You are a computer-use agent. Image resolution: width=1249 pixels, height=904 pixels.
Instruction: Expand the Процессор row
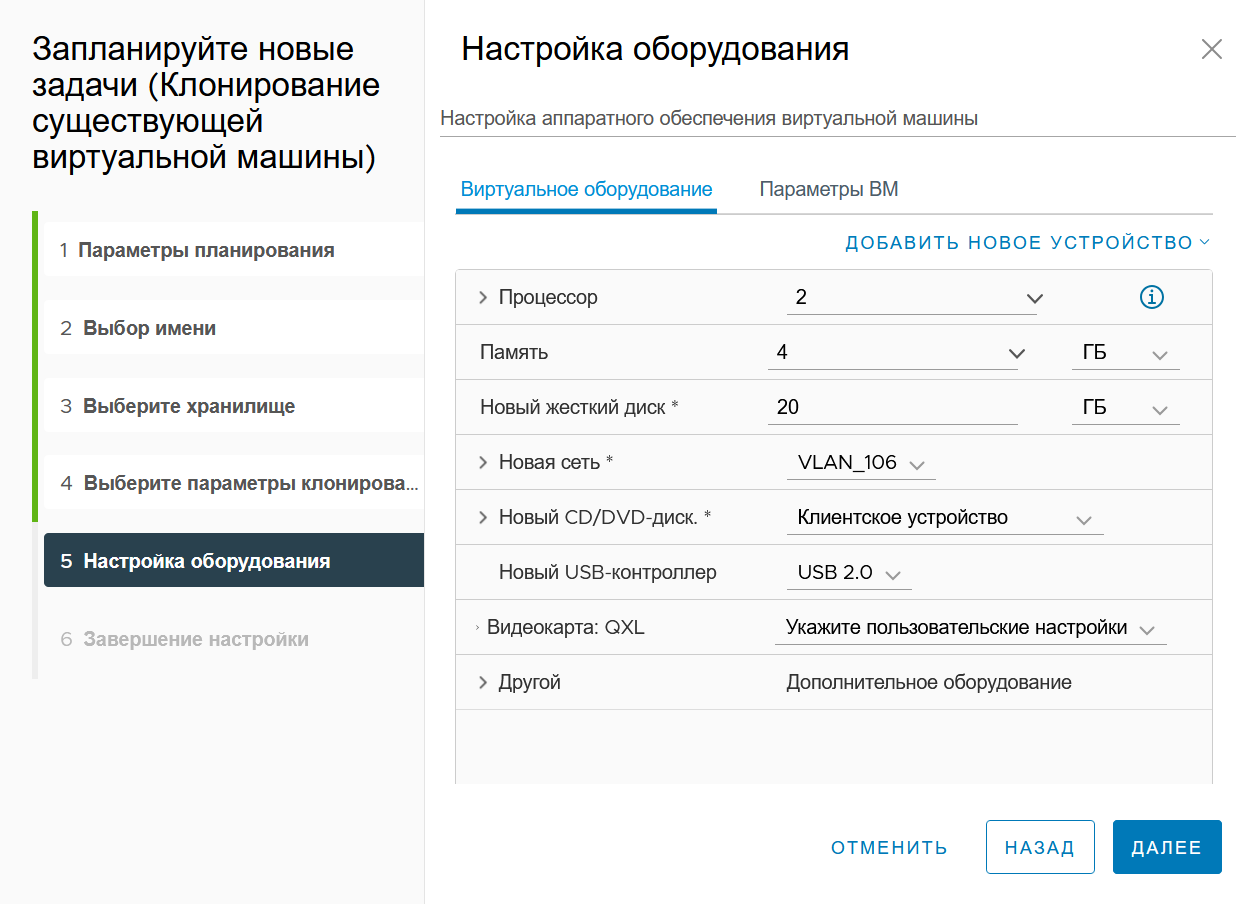point(483,297)
